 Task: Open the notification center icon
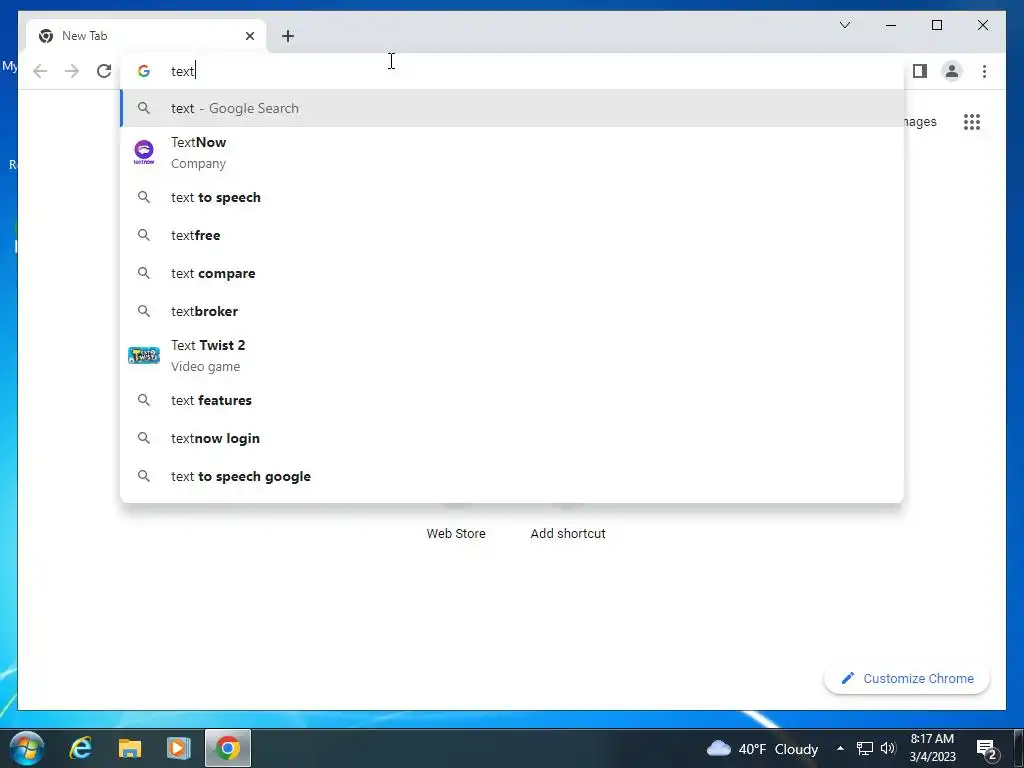[985, 748]
